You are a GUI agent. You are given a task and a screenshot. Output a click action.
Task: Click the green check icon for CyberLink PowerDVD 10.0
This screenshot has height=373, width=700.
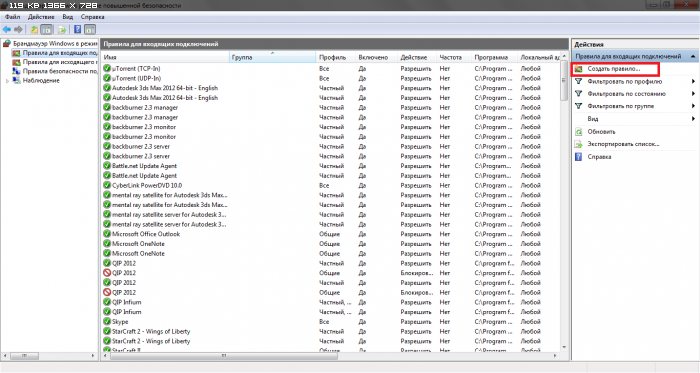pos(107,185)
